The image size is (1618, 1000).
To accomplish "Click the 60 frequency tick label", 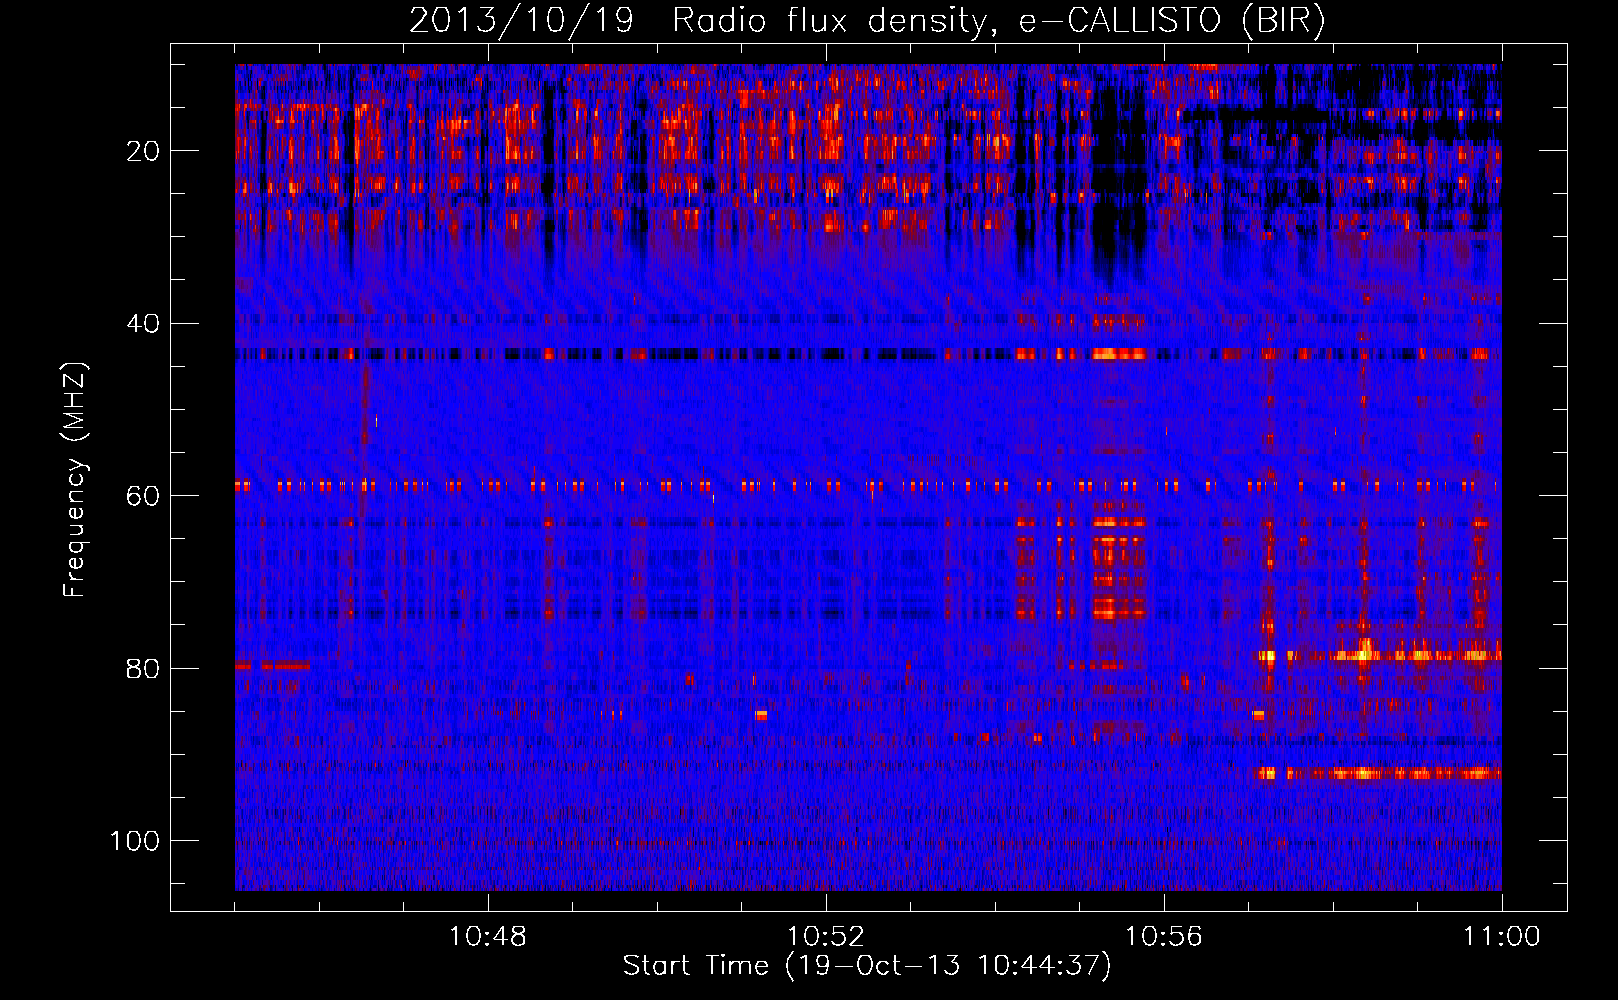I will [x=143, y=496].
